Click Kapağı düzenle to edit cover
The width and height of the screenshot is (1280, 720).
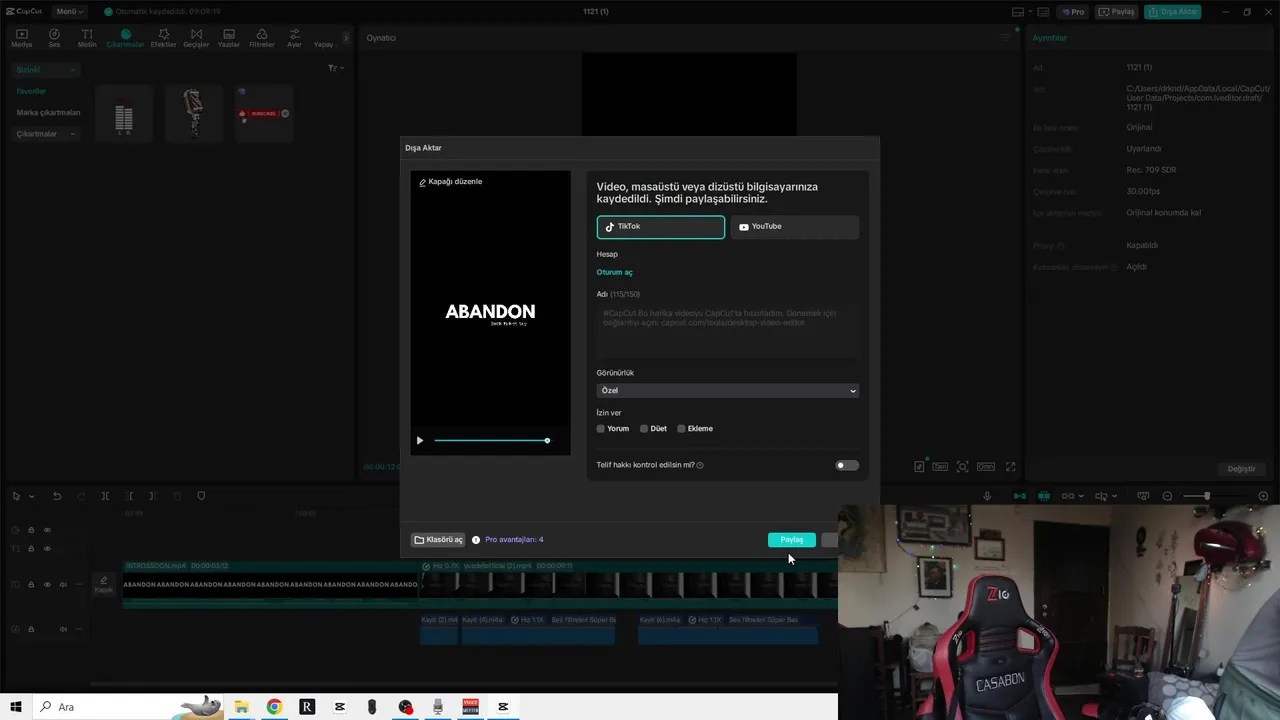coord(450,182)
